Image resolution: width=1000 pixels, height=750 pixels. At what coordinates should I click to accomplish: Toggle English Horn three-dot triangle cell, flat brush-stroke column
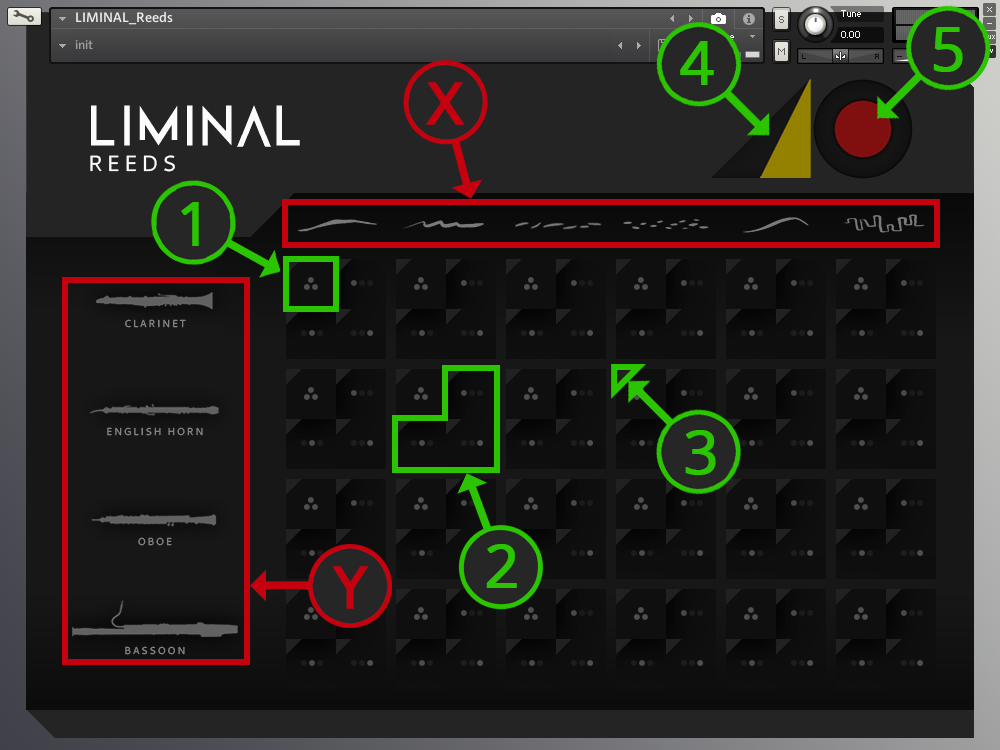[311, 394]
